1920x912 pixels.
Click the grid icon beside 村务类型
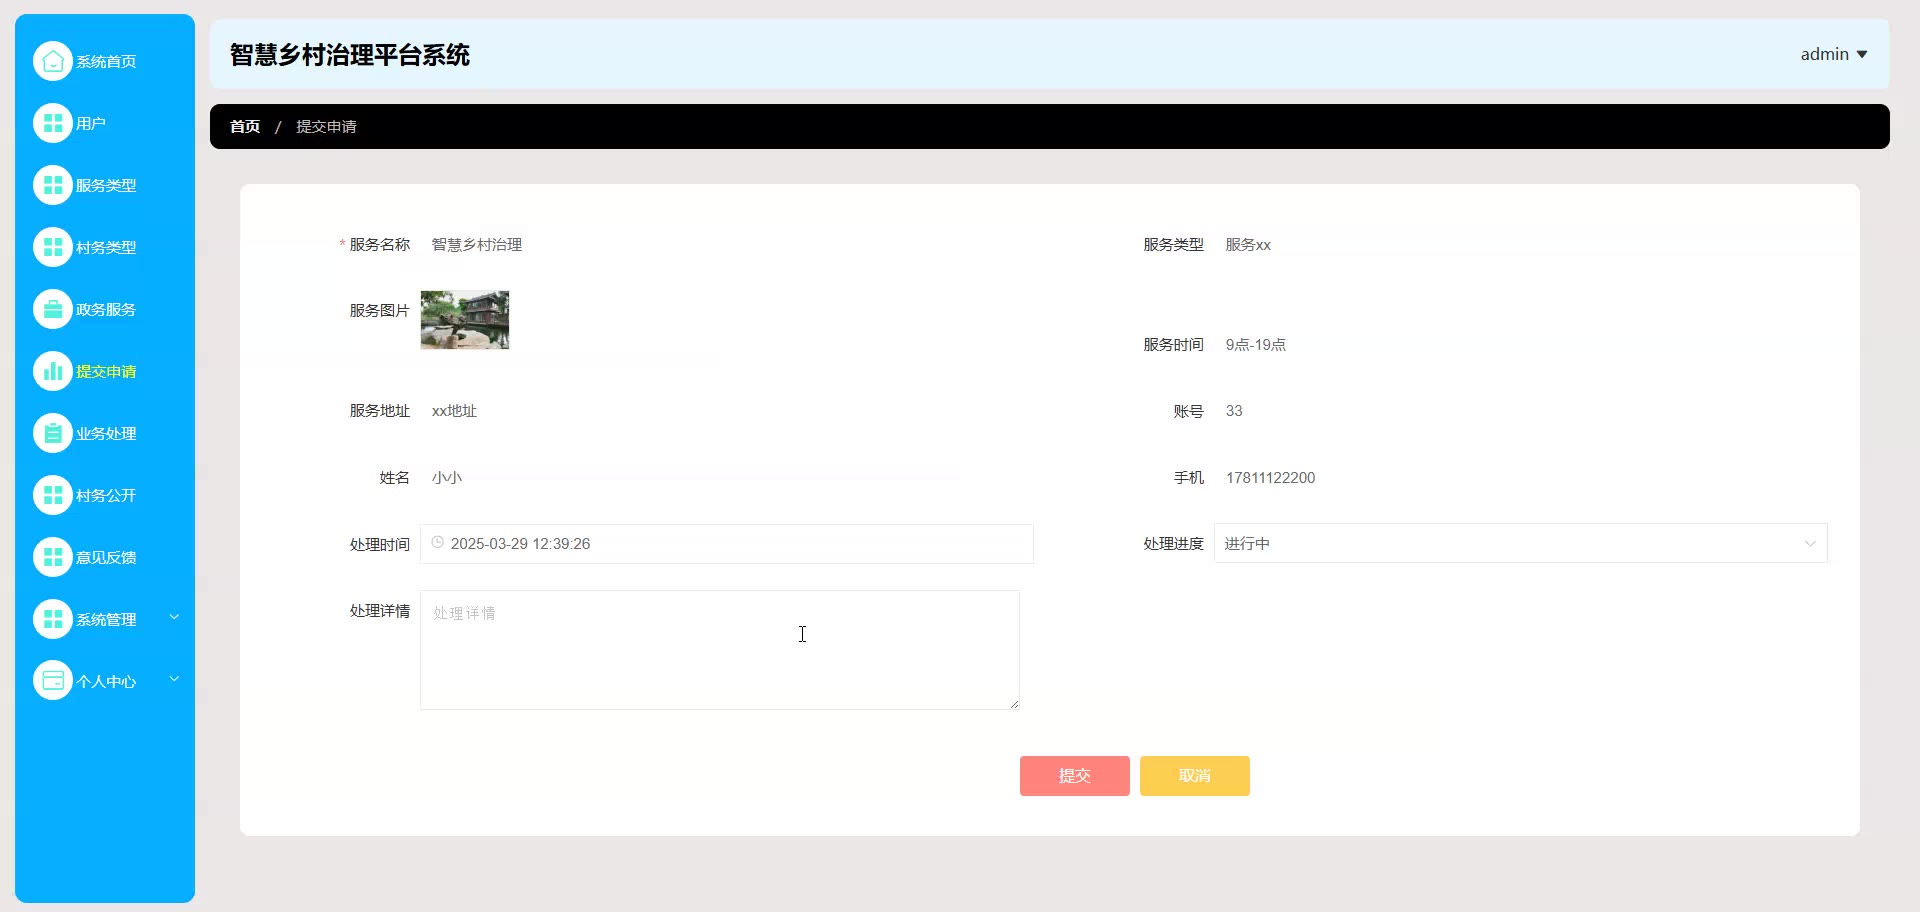[x=53, y=247]
